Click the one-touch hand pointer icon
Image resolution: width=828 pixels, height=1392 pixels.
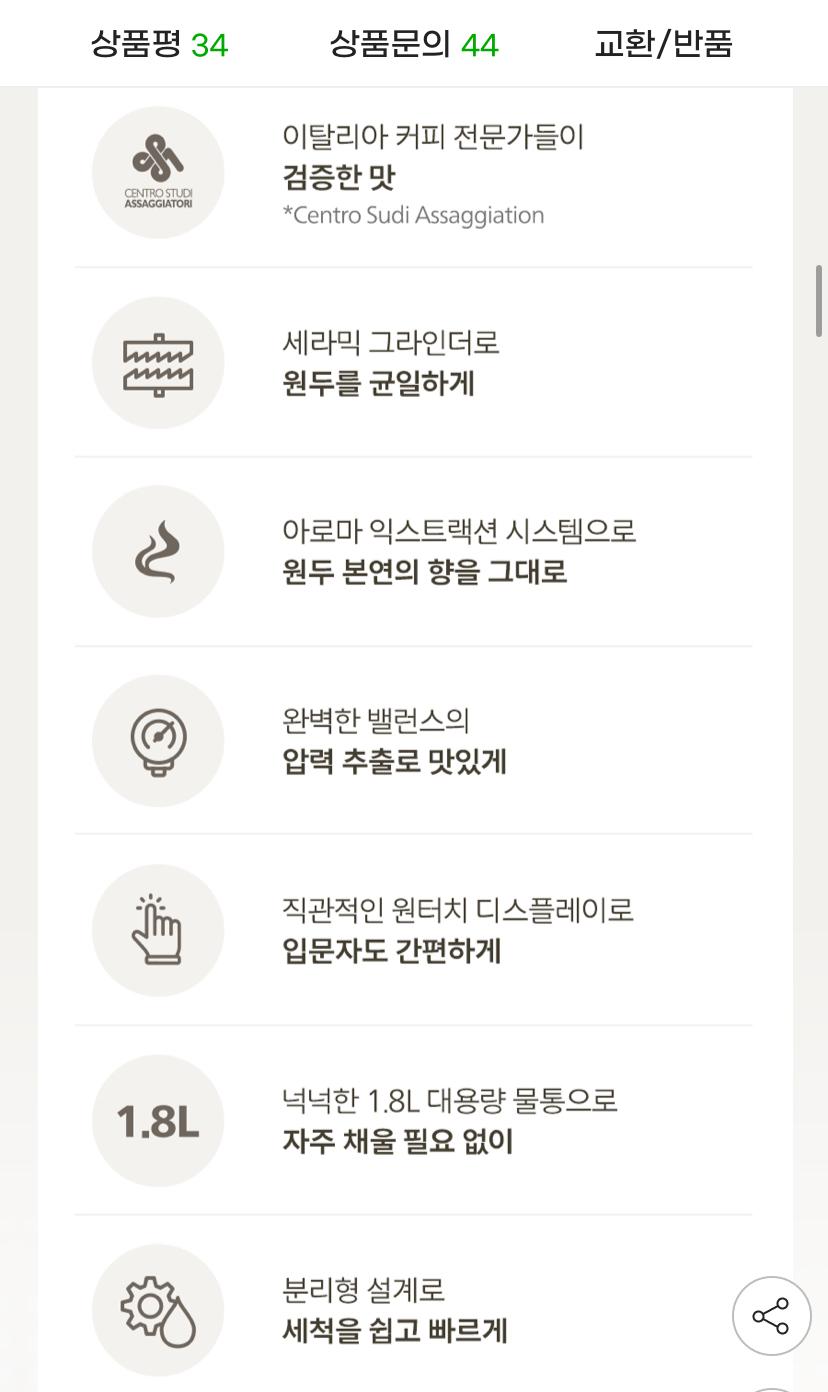click(158, 930)
